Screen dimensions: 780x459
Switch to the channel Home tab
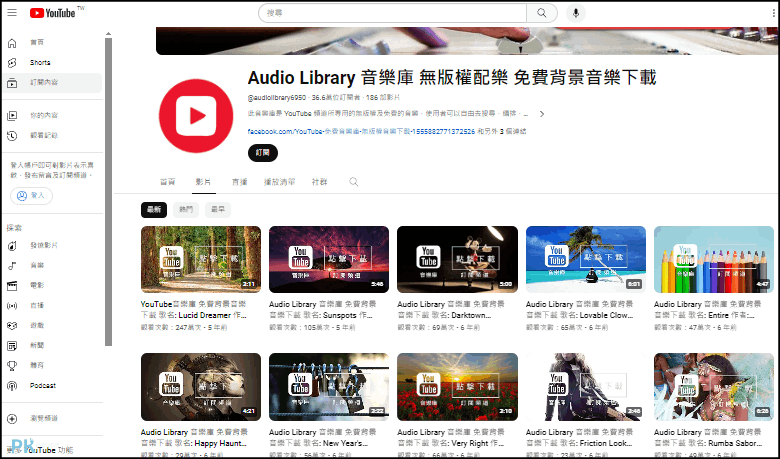[168, 182]
